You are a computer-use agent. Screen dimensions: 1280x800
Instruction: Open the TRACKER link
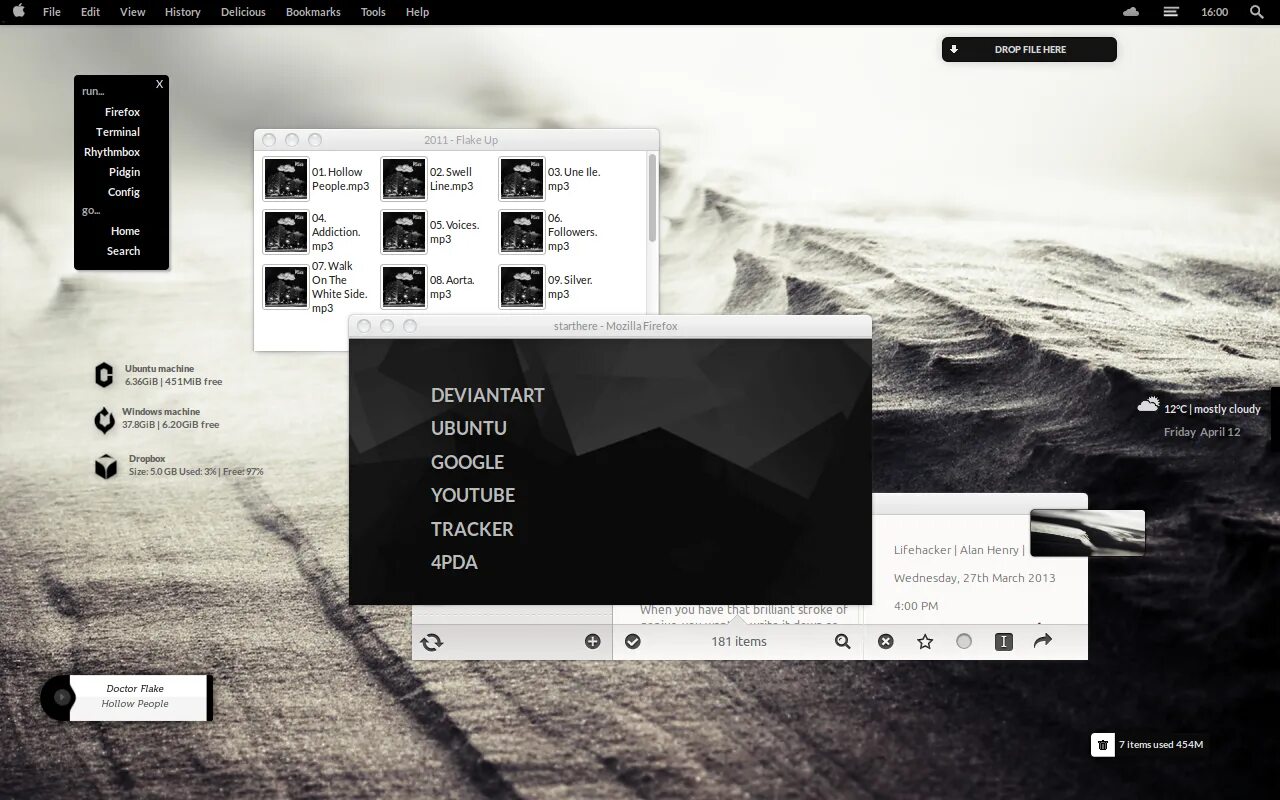472,529
